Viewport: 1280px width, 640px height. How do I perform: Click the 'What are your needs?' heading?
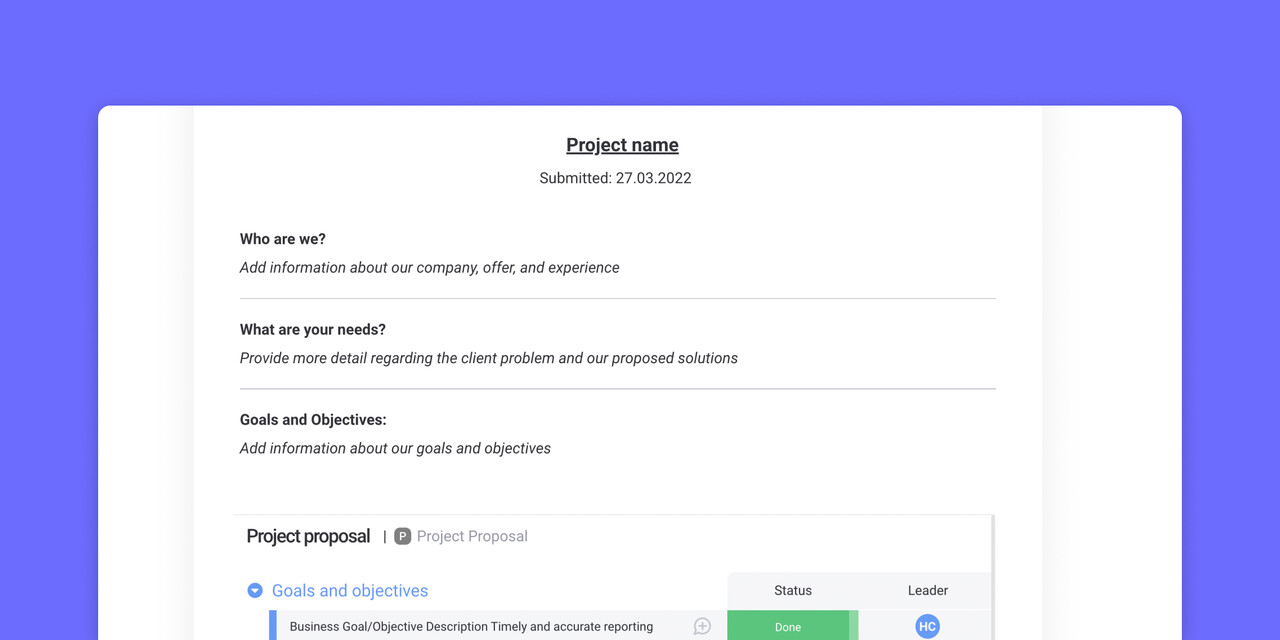click(313, 329)
